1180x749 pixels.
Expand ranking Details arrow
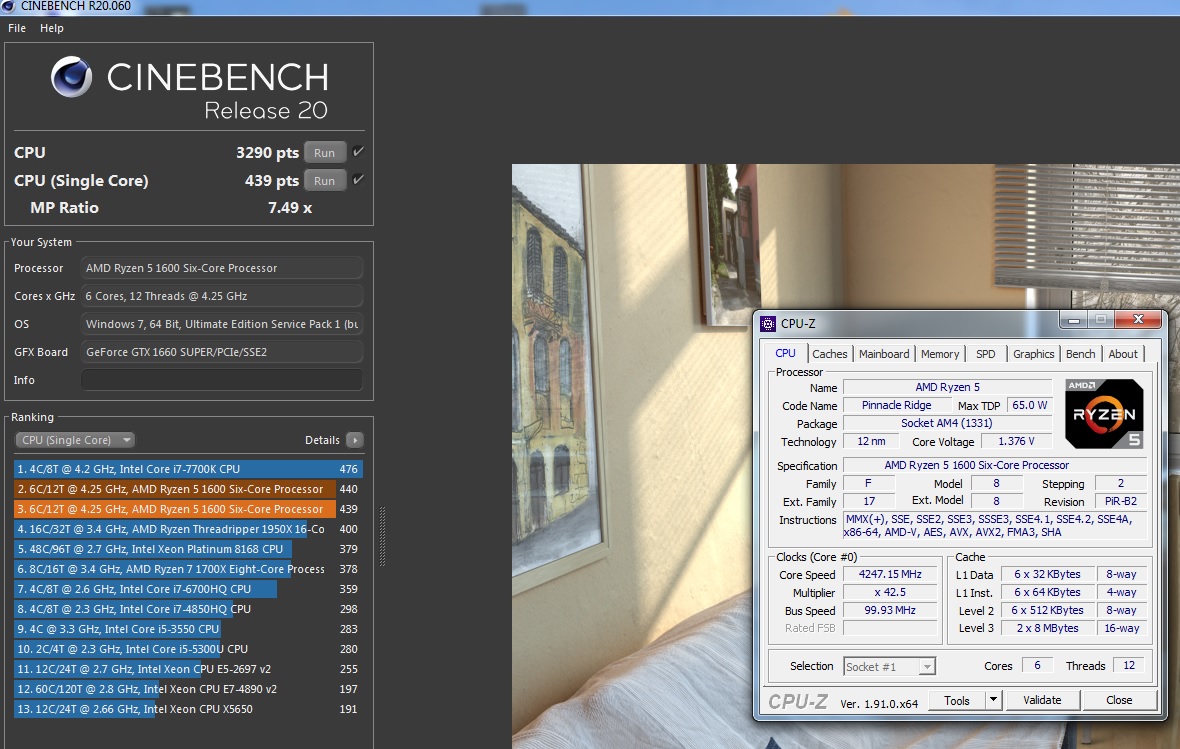pyautogui.click(x=355, y=440)
